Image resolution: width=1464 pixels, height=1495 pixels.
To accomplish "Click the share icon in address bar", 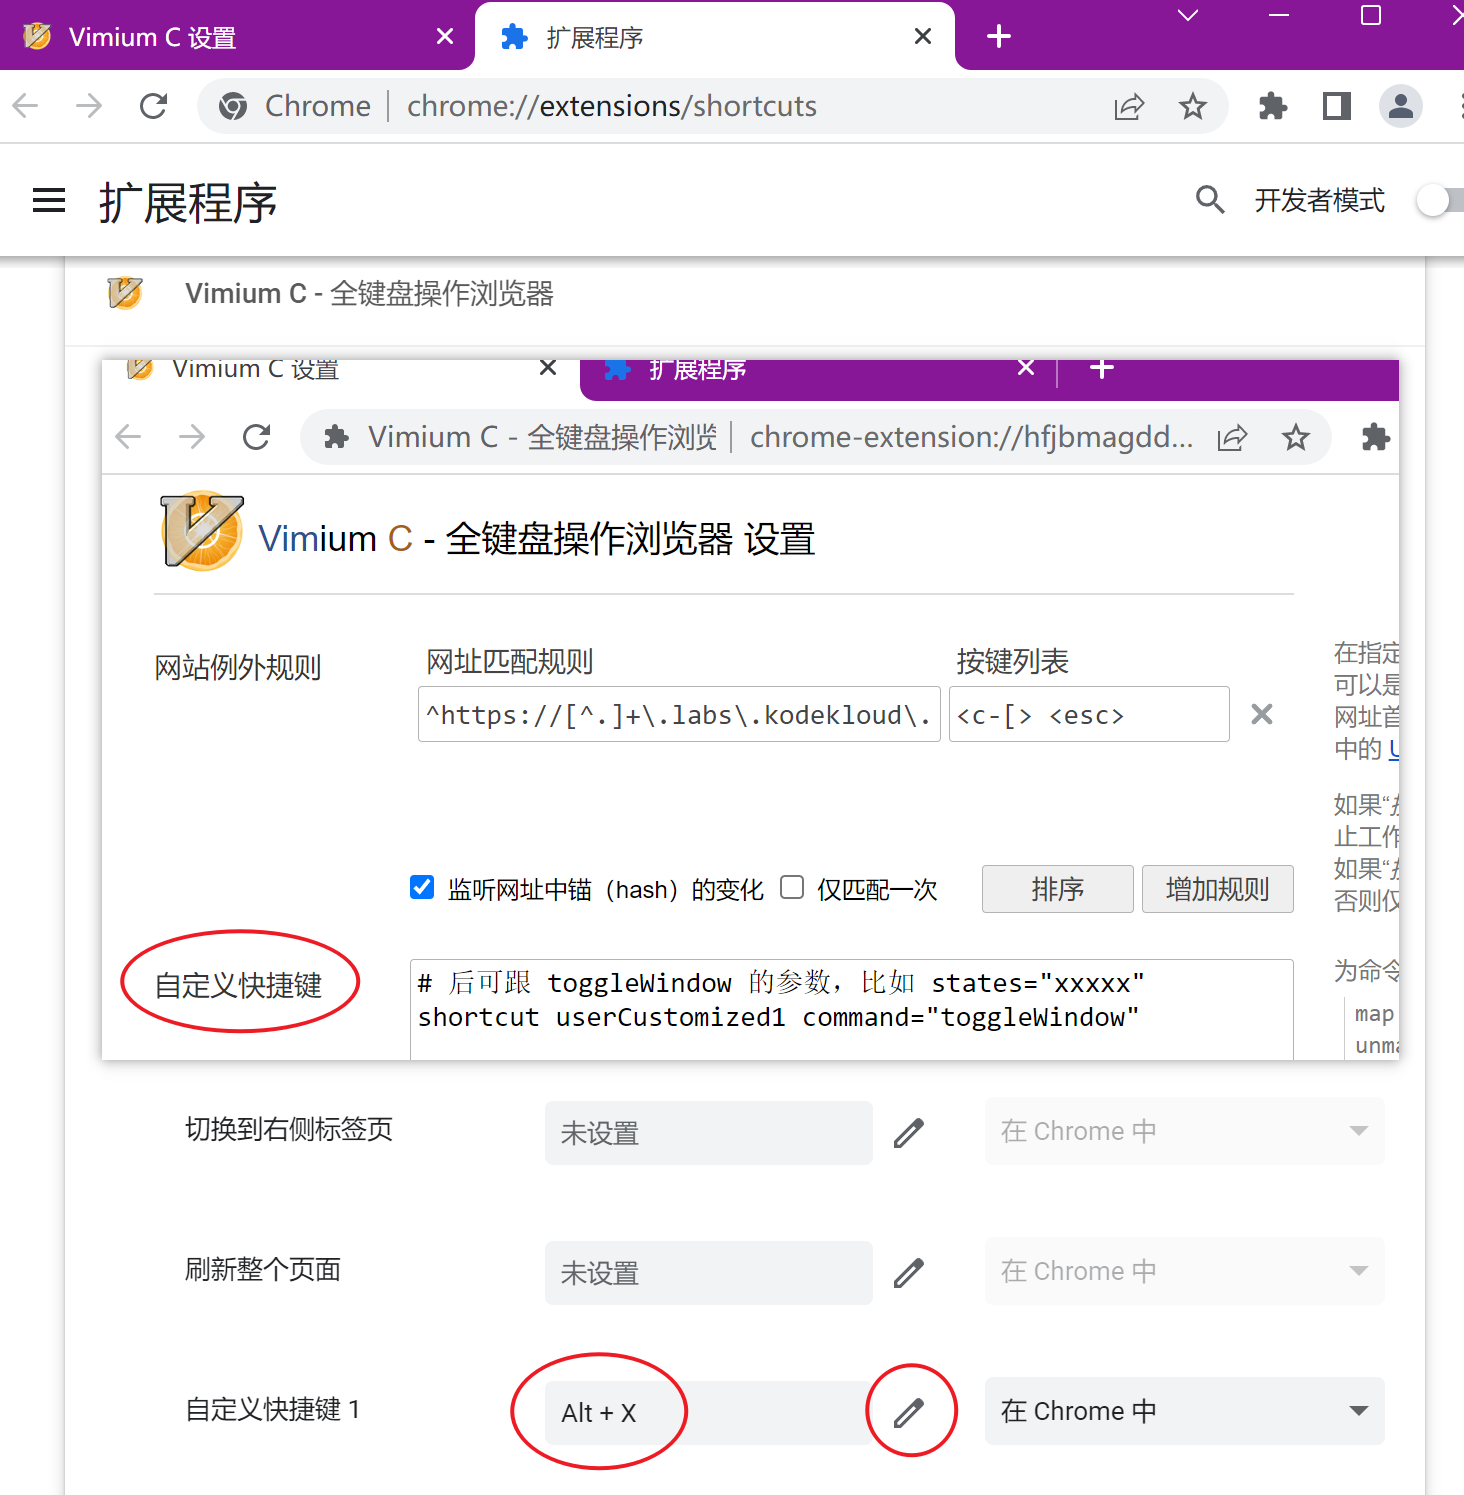I will [1129, 105].
